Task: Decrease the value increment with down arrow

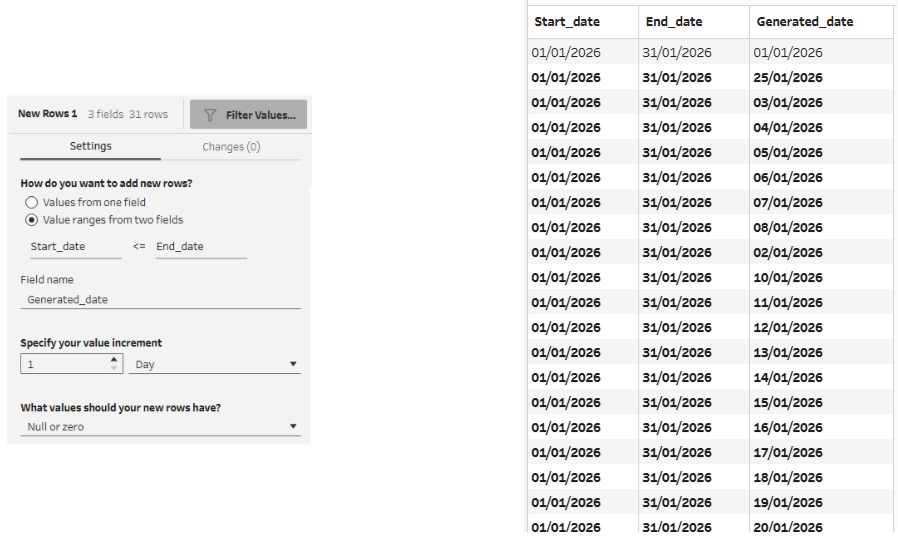Action: click(114, 369)
